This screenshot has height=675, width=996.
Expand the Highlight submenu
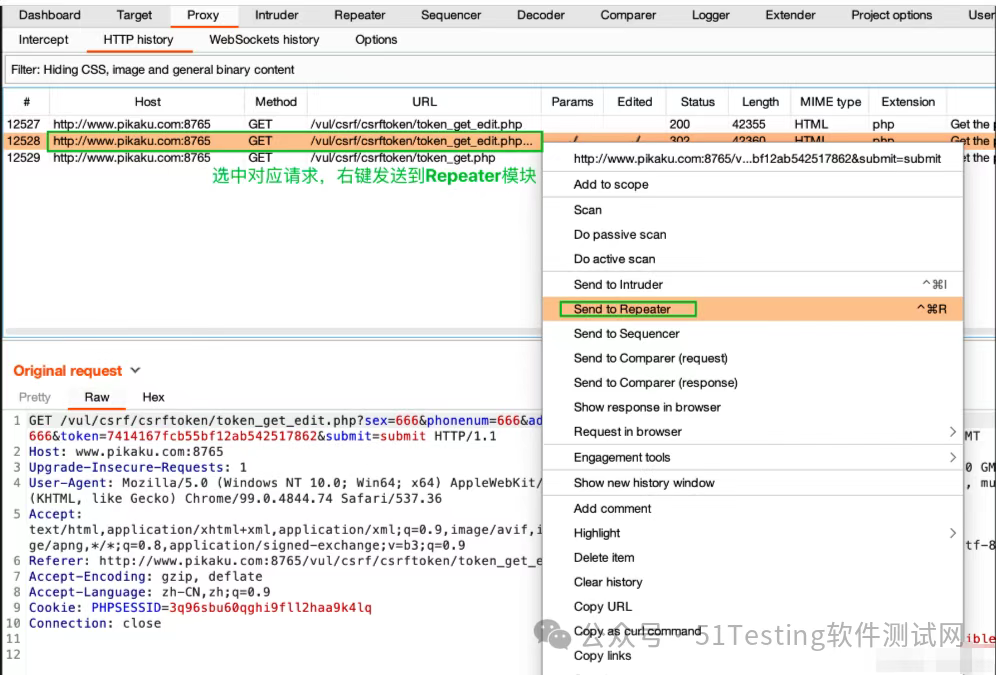click(x=753, y=533)
